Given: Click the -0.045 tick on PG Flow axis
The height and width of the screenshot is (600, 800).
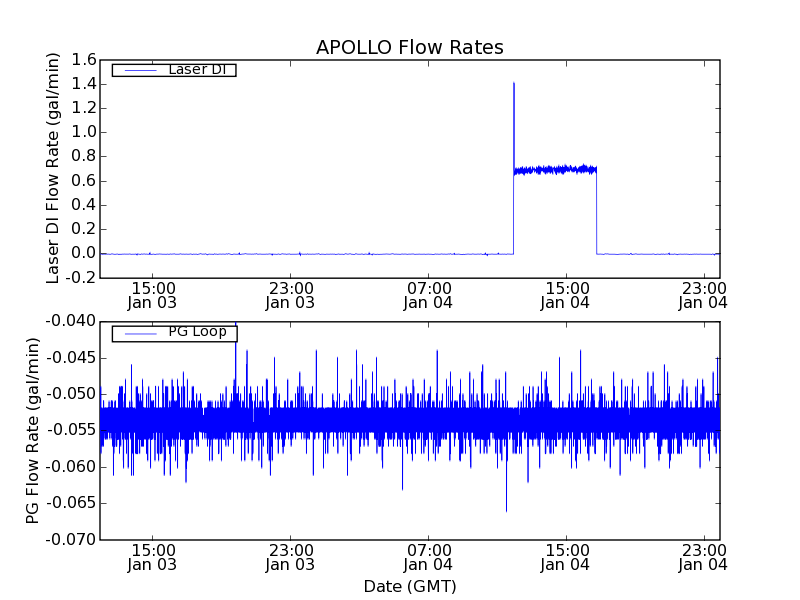Looking at the screenshot, I should pyautogui.click(x=71, y=357).
